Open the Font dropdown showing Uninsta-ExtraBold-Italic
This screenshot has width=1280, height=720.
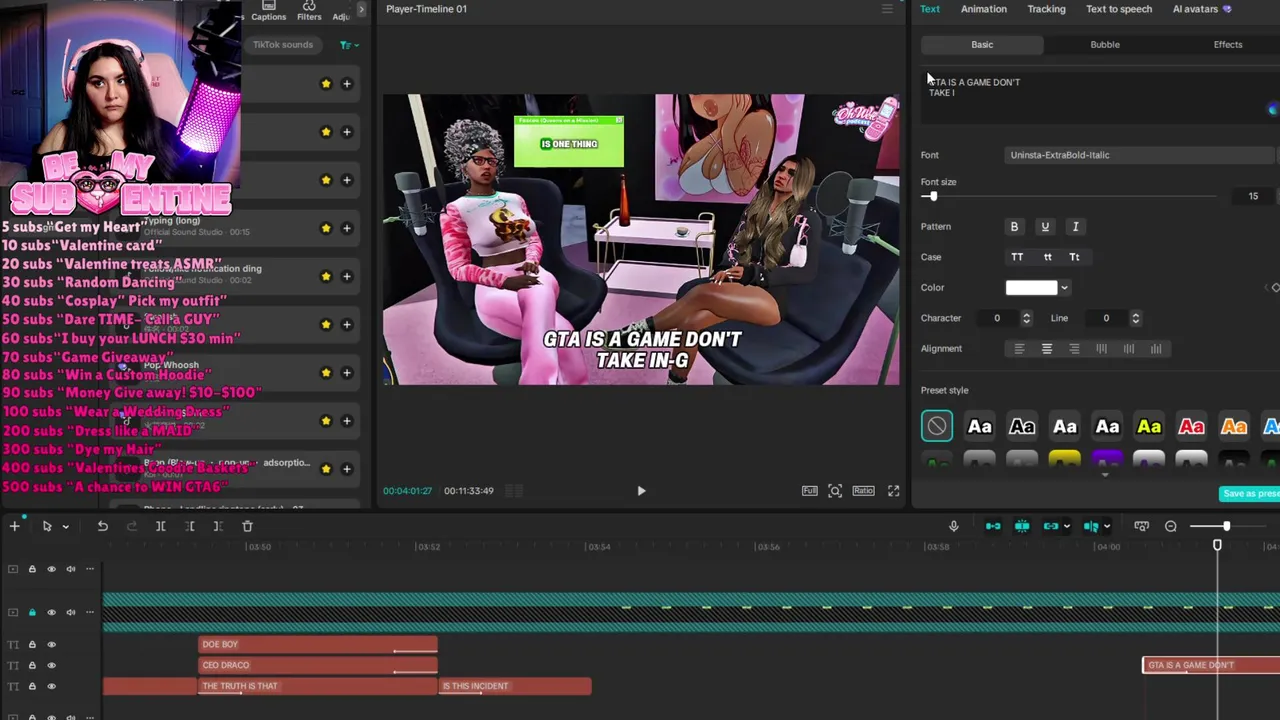1140,155
